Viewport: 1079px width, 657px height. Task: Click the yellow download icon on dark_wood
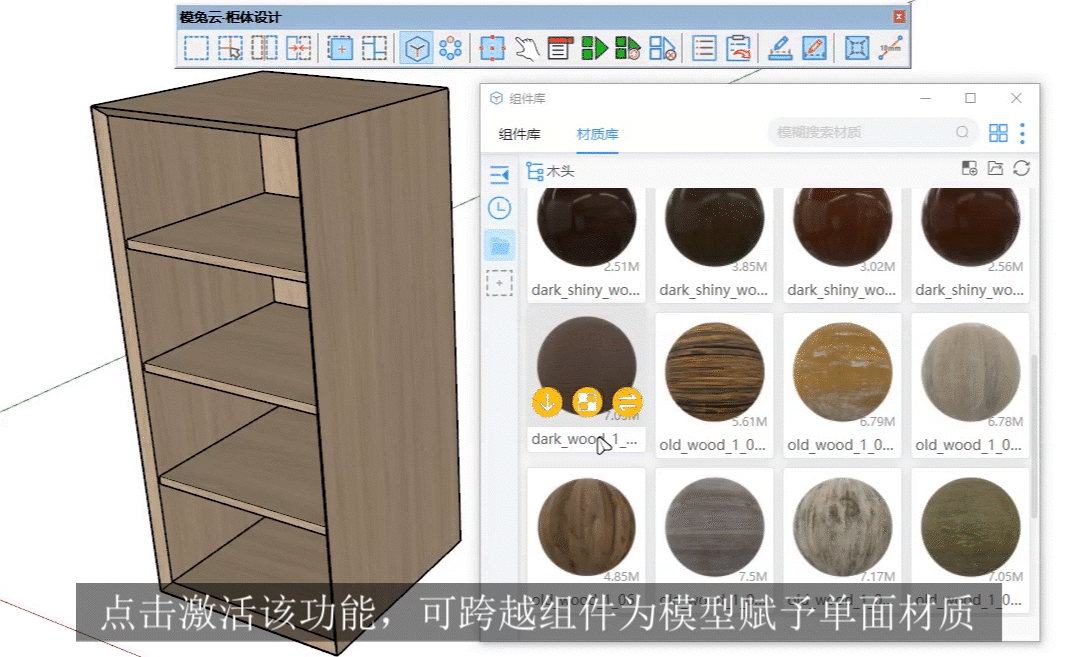(547, 402)
